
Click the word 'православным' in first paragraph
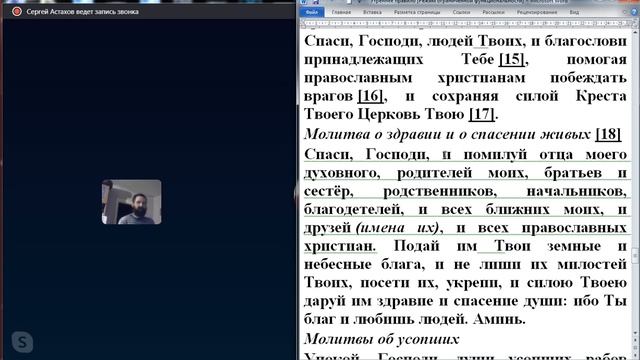coord(358,78)
